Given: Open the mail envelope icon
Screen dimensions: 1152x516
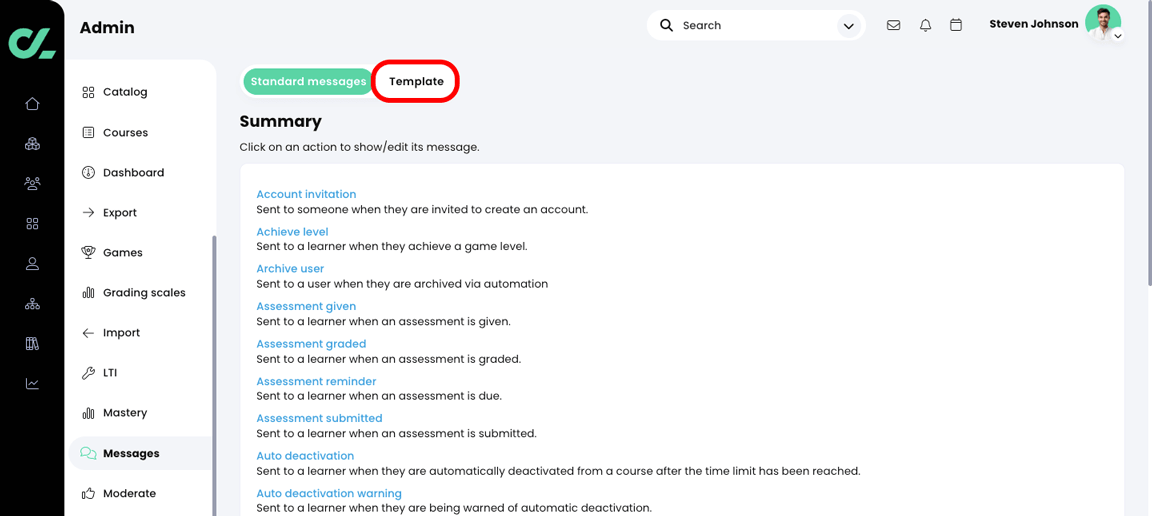Looking at the screenshot, I should point(893,25).
